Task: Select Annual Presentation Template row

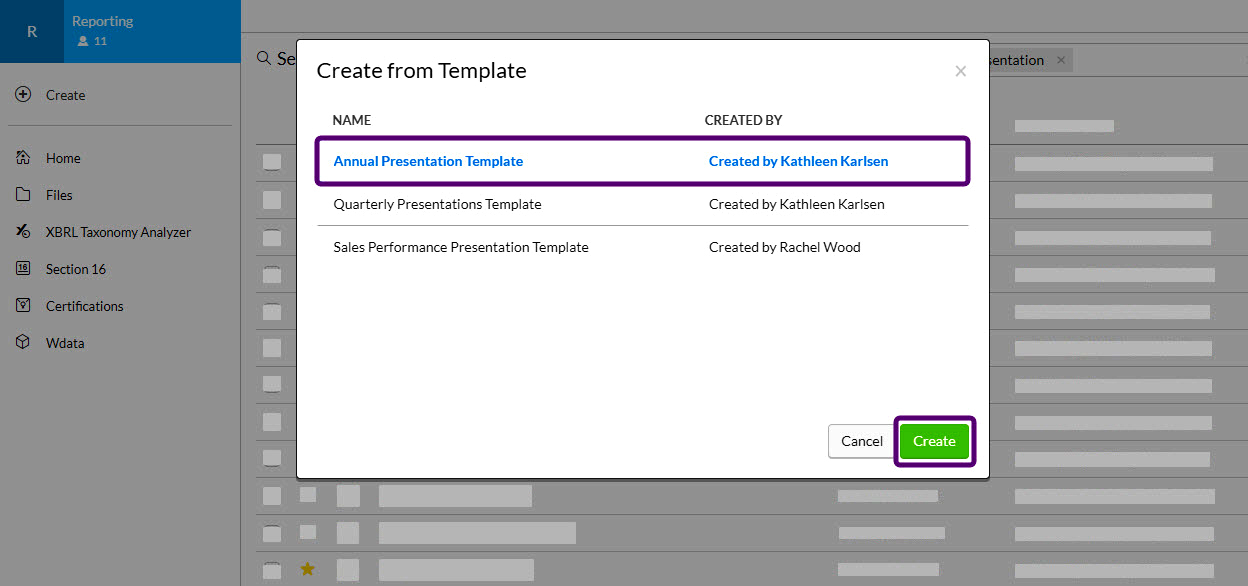Action: 643,161
